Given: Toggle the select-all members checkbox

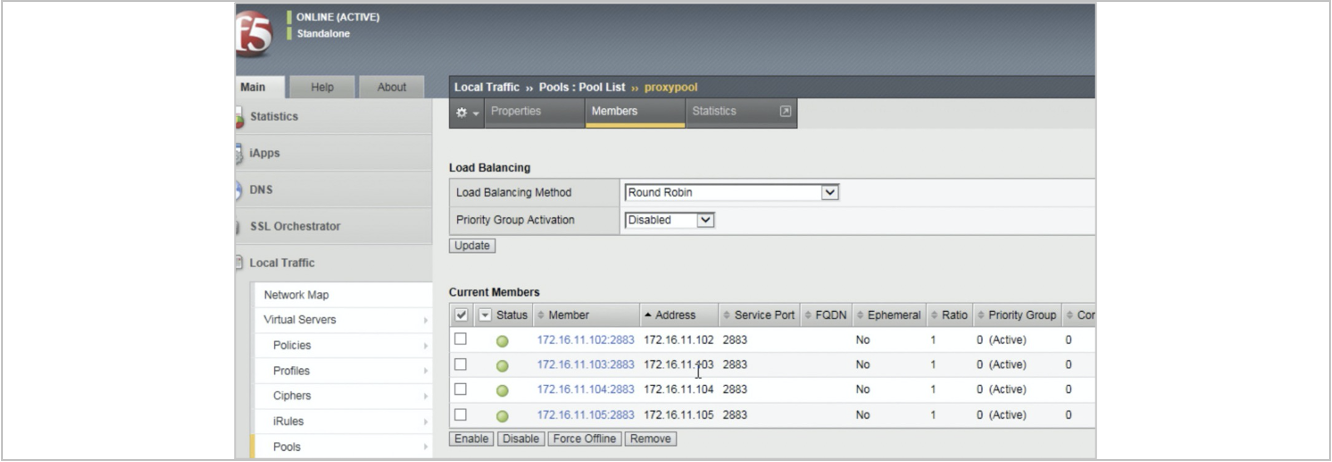Looking at the screenshot, I should pyautogui.click(x=461, y=315).
